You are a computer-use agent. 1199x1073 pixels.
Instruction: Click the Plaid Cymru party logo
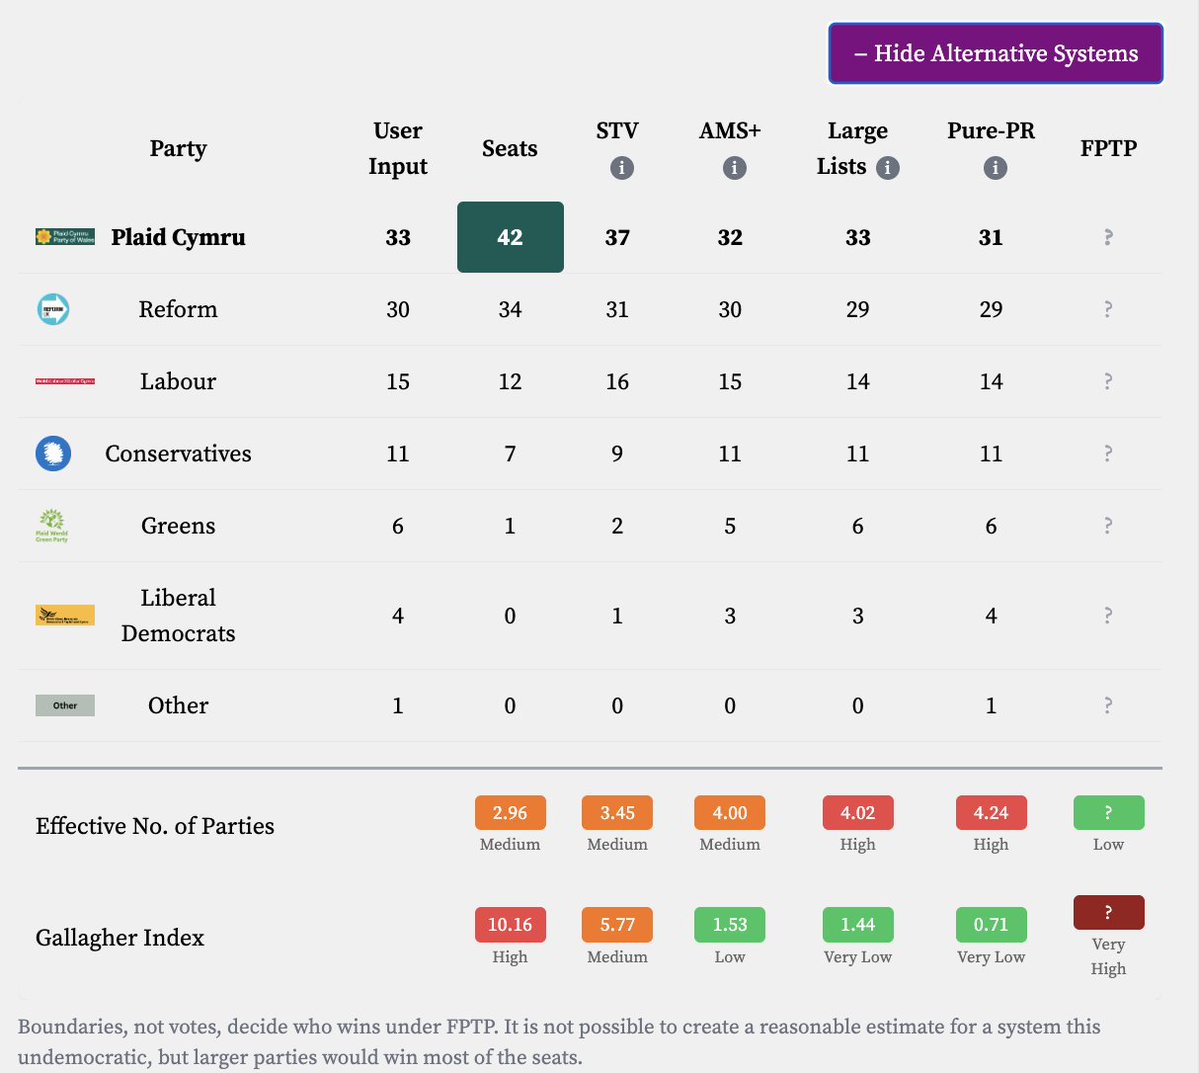coord(65,237)
